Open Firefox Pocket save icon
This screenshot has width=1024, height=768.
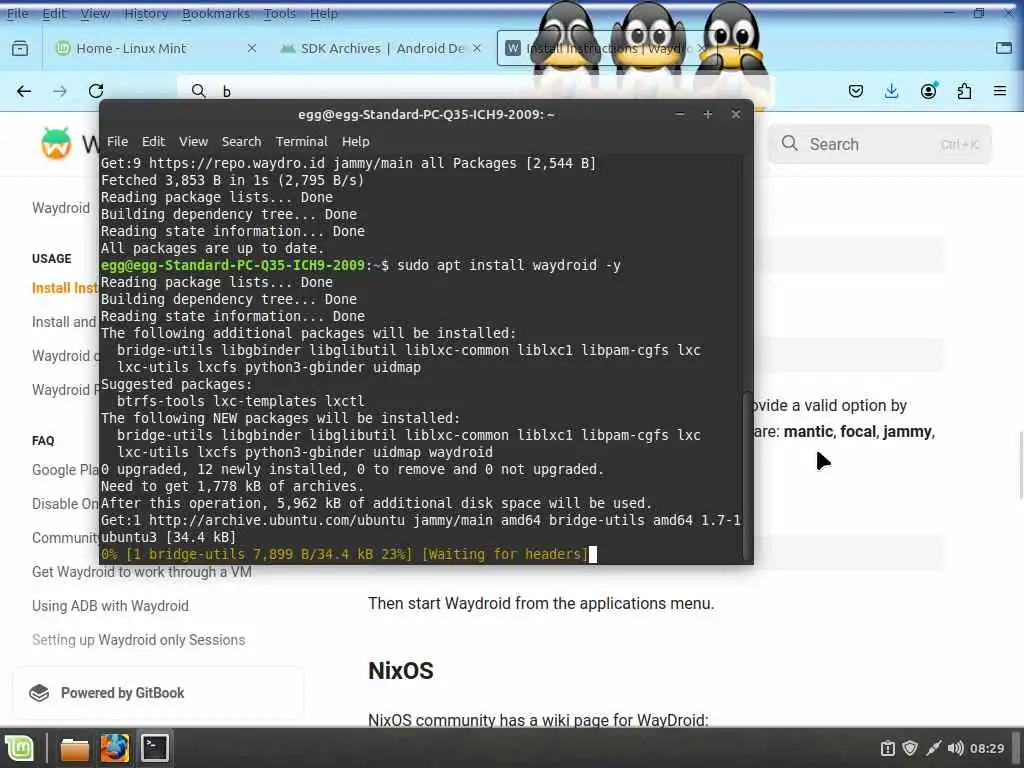tap(856, 91)
